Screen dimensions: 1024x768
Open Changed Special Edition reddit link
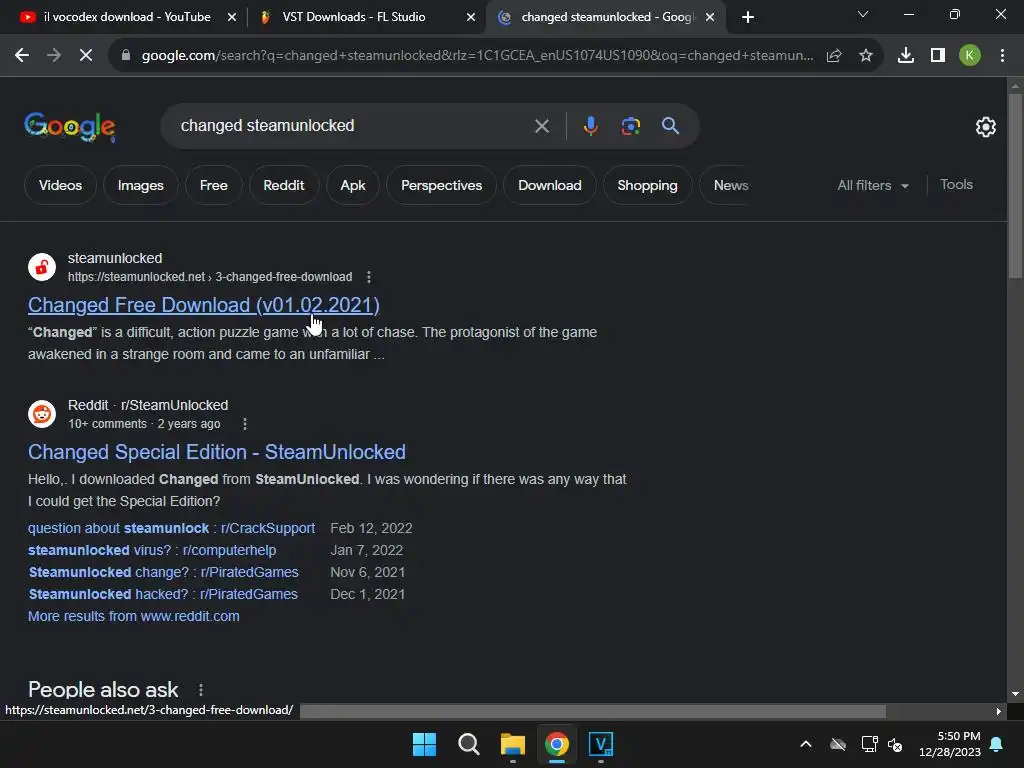pyautogui.click(x=217, y=452)
